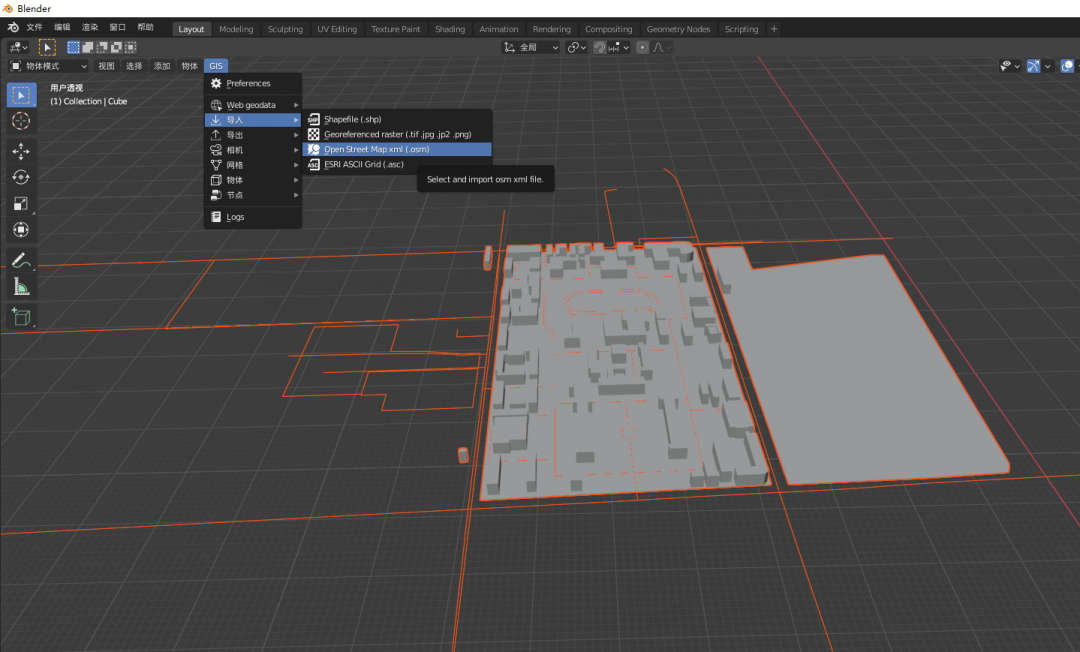Select the Transform tool
1080x652 pixels.
[x=21, y=230]
